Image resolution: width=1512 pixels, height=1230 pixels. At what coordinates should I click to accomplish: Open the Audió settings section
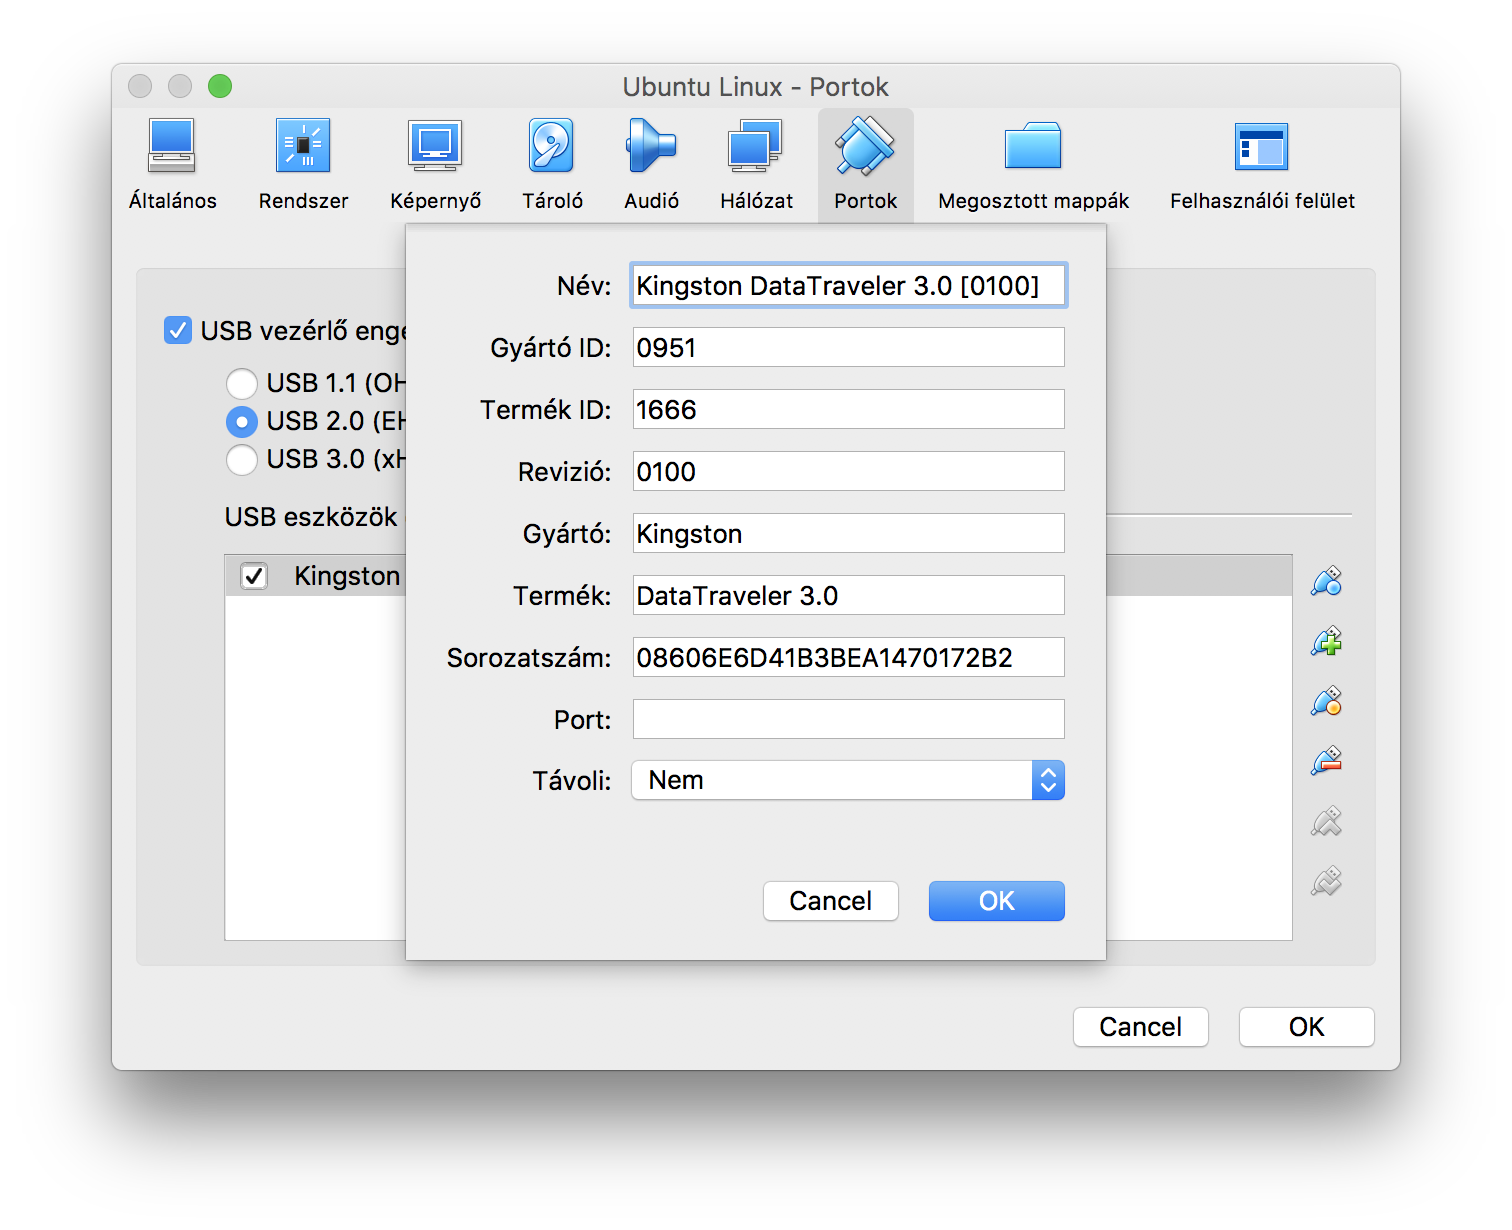pyautogui.click(x=651, y=165)
